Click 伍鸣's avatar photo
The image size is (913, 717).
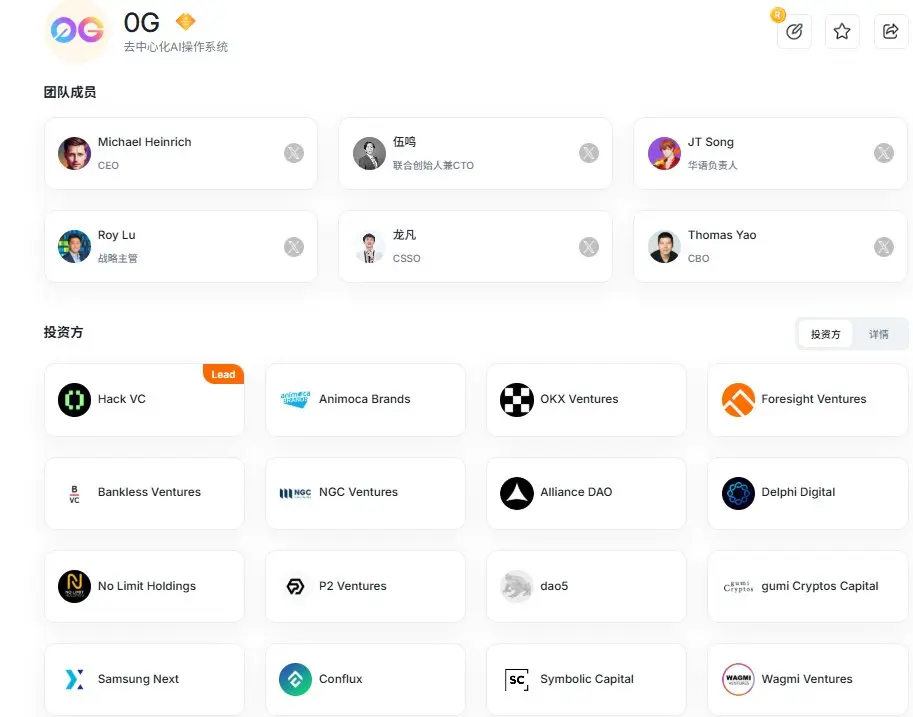(x=369, y=153)
